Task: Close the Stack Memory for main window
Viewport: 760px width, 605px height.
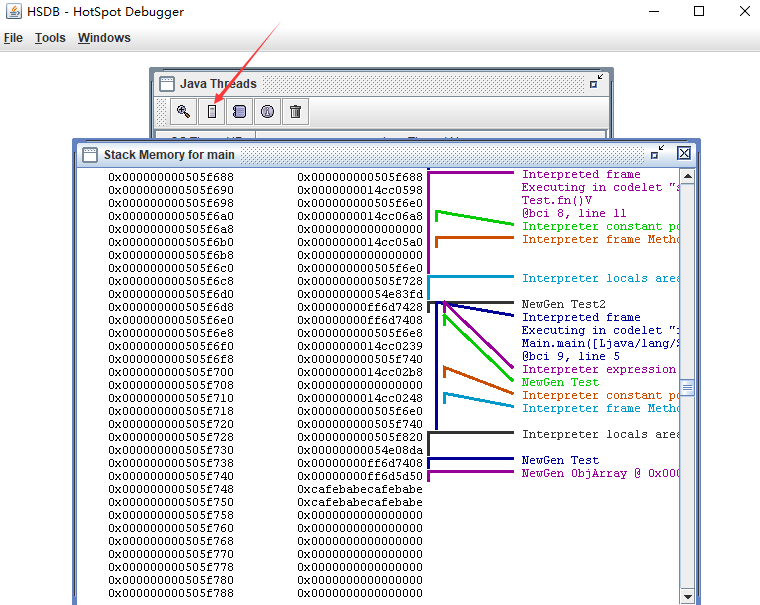Action: click(684, 153)
